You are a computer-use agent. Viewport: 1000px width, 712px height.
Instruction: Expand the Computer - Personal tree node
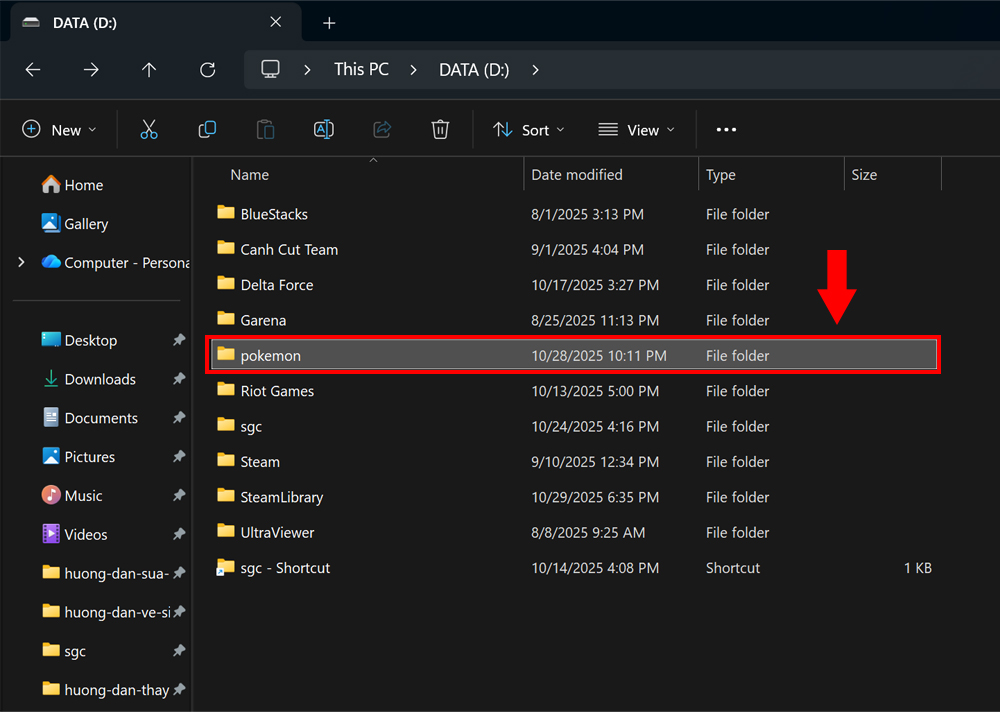tap(21, 263)
